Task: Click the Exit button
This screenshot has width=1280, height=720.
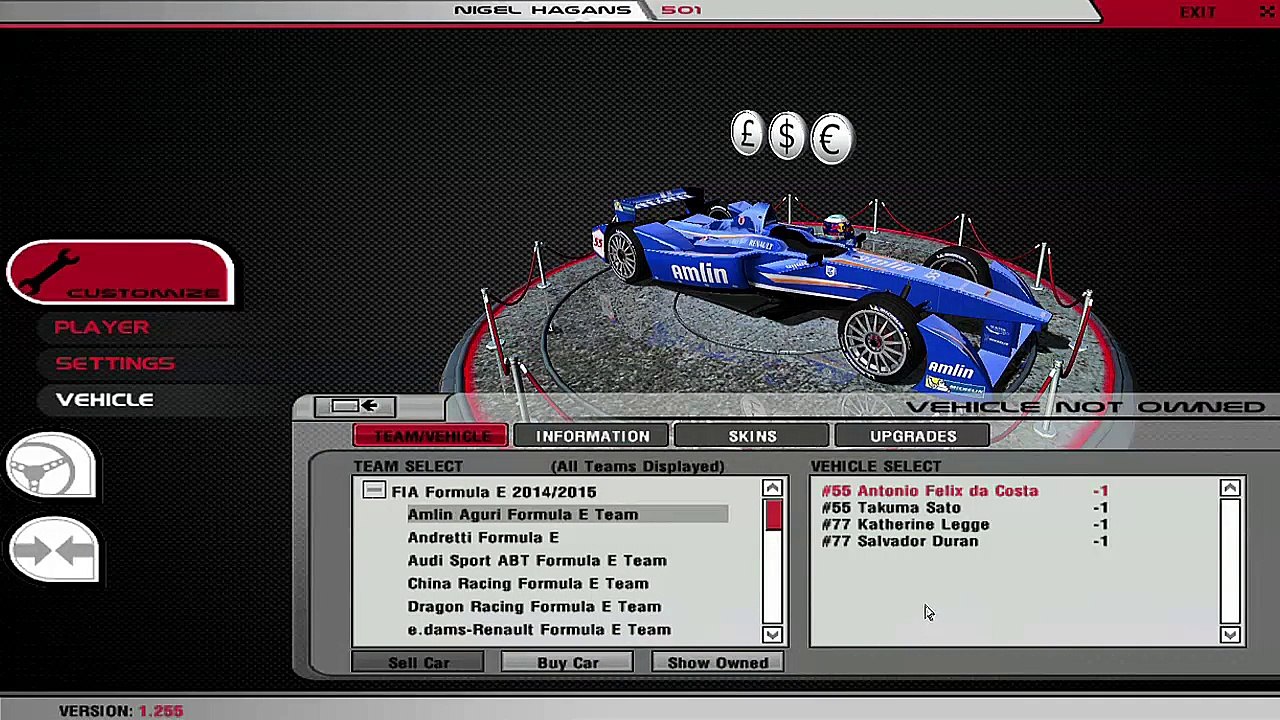Action: pyautogui.click(x=1197, y=12)
